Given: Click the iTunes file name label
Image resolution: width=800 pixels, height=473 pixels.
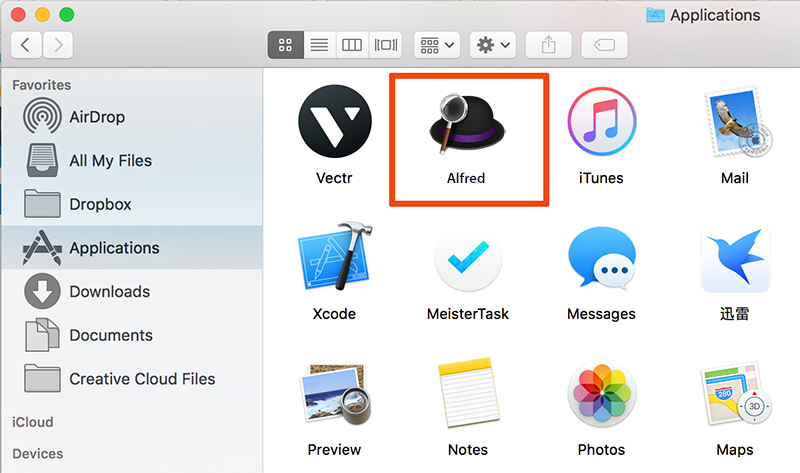Looking at the screenshot, I should click(601, 178).
